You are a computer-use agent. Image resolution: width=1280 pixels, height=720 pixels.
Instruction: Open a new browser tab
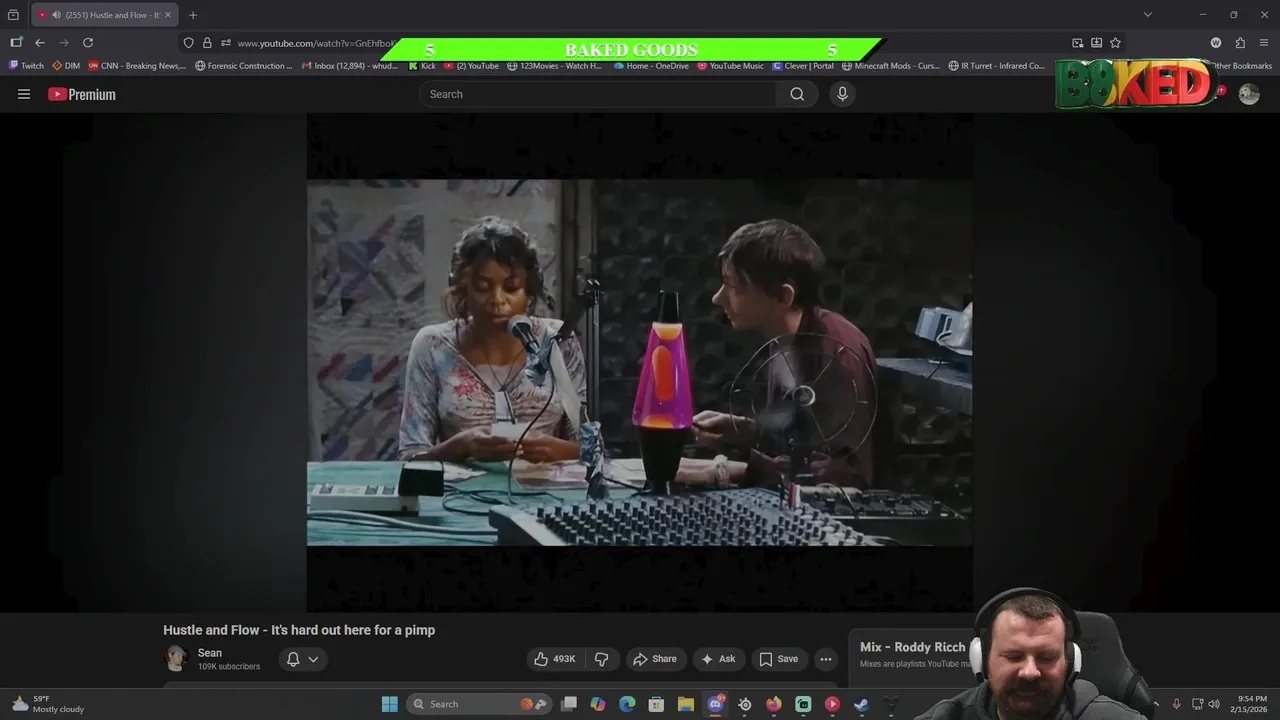coord(193,15)
